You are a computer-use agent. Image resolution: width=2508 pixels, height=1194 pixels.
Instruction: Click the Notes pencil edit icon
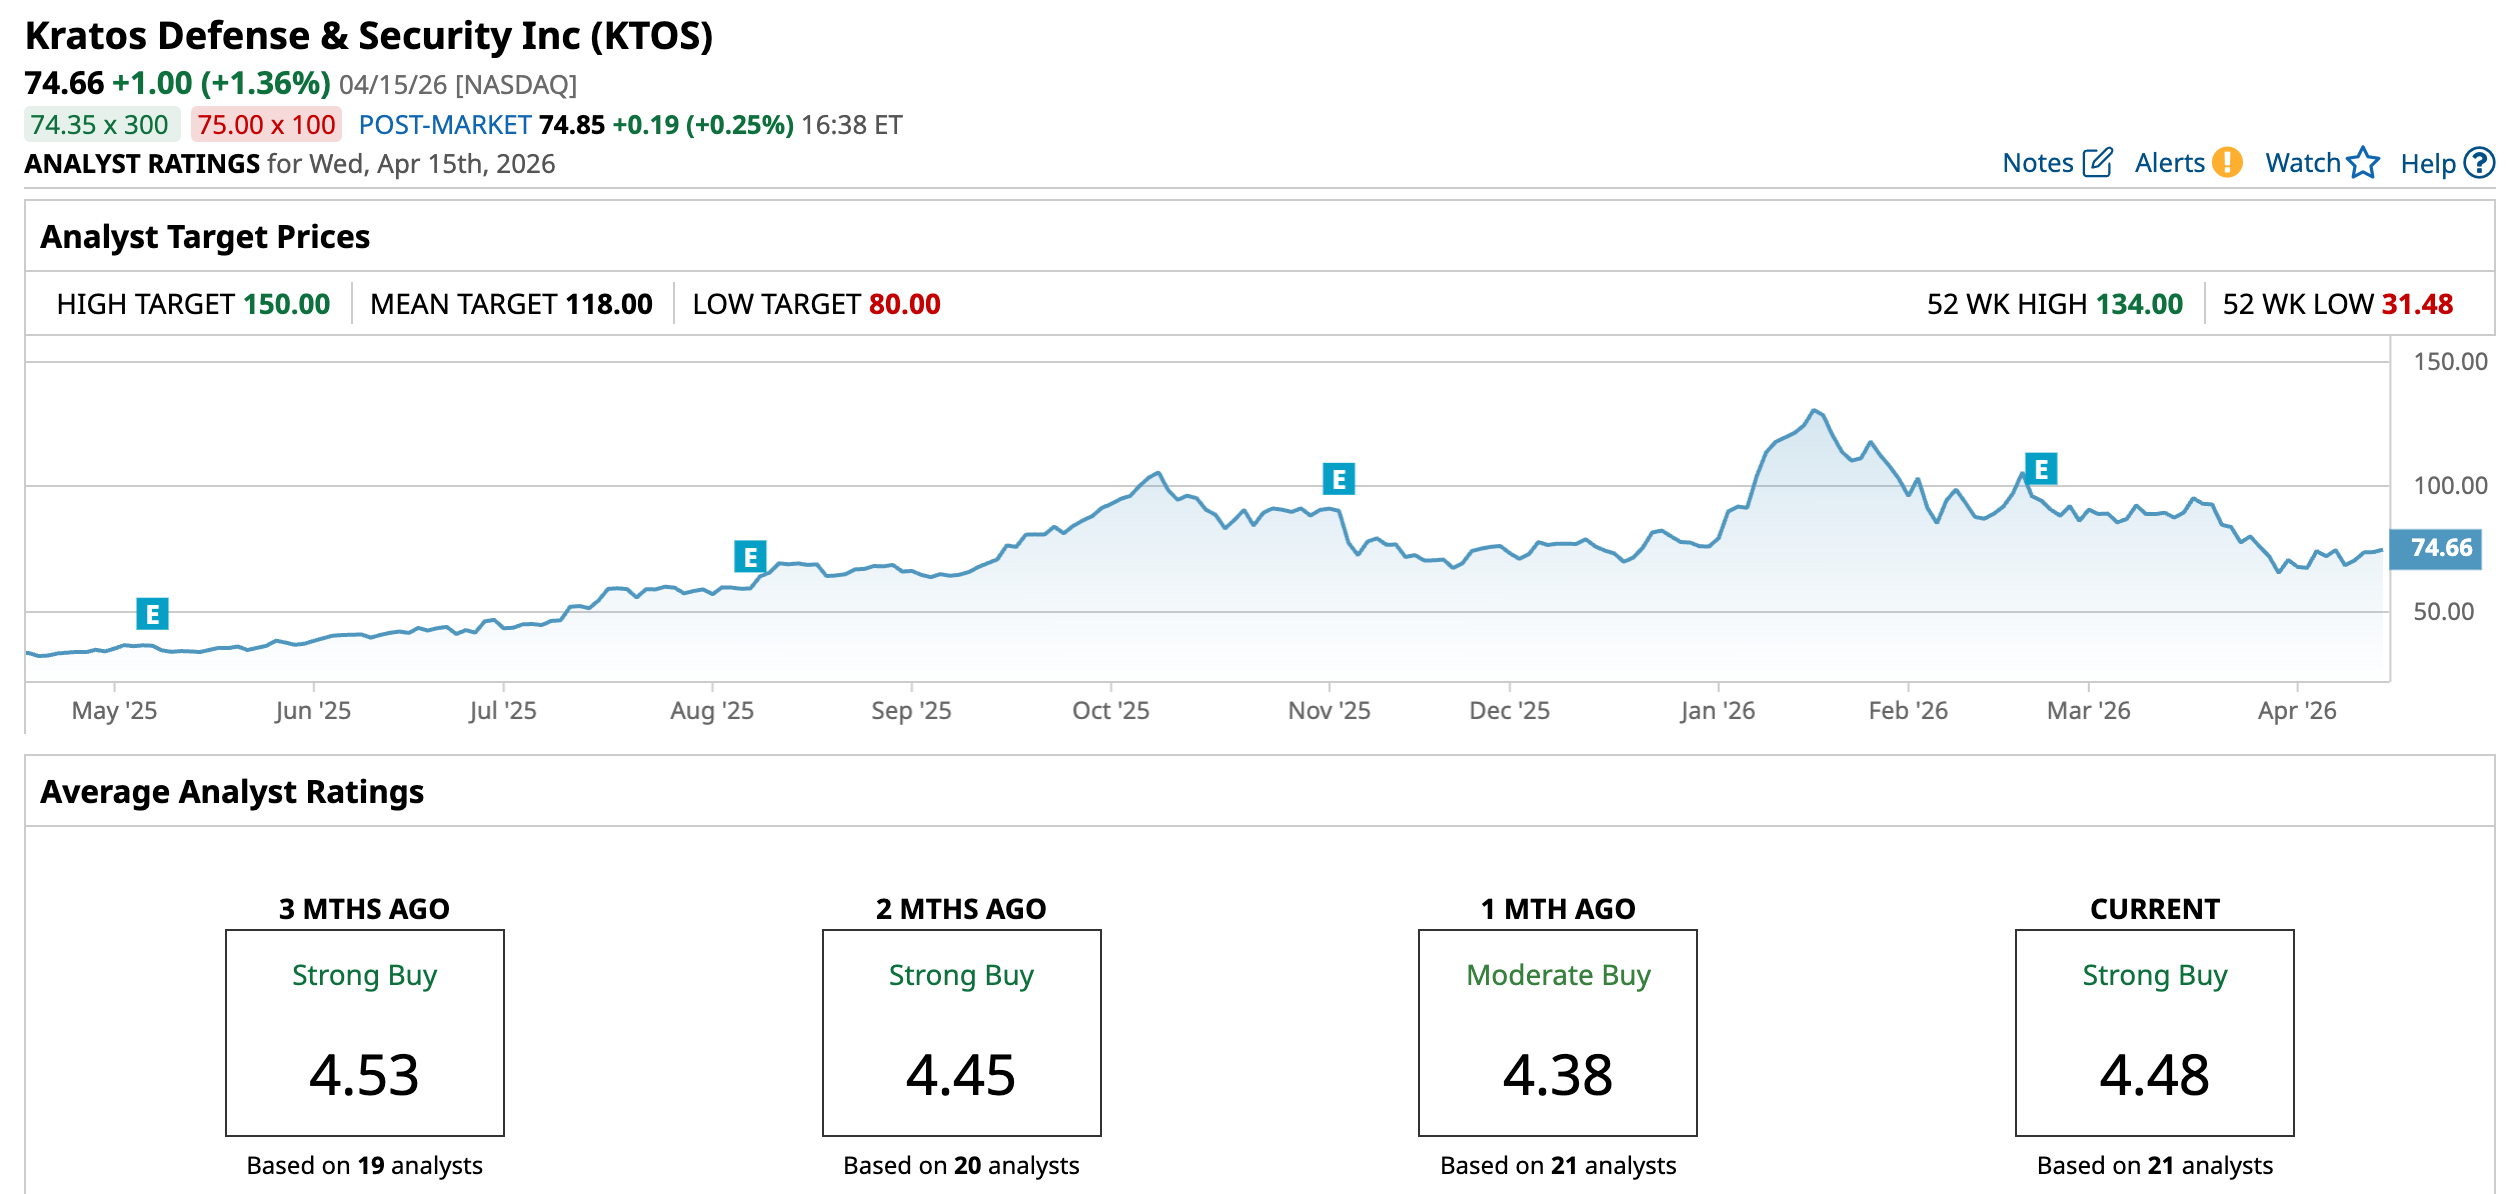click(2097, 163)
